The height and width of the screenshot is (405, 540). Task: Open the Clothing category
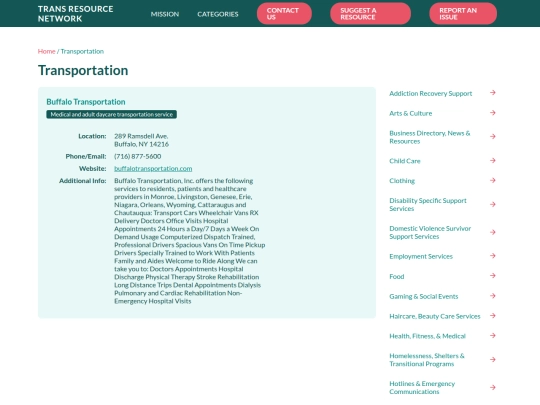402,181
